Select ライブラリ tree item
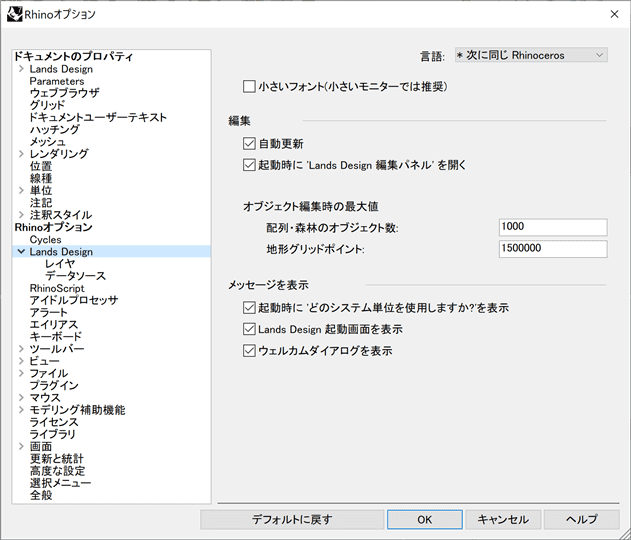This screenshot has height=540, width=631. [x=52, y=434]
